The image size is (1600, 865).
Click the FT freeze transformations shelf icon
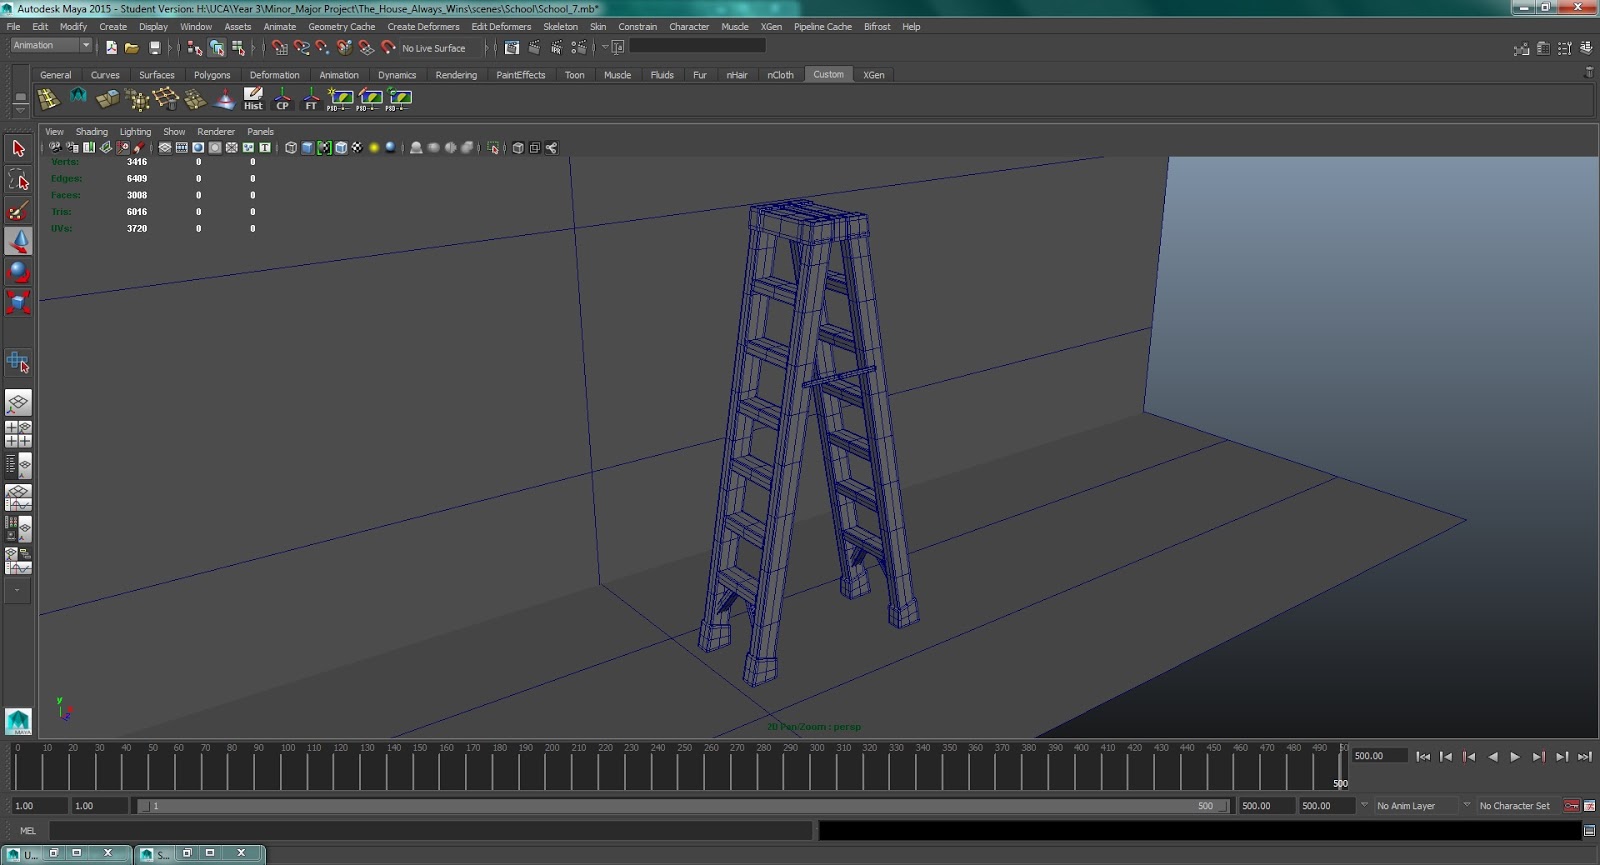pos(311,98)
